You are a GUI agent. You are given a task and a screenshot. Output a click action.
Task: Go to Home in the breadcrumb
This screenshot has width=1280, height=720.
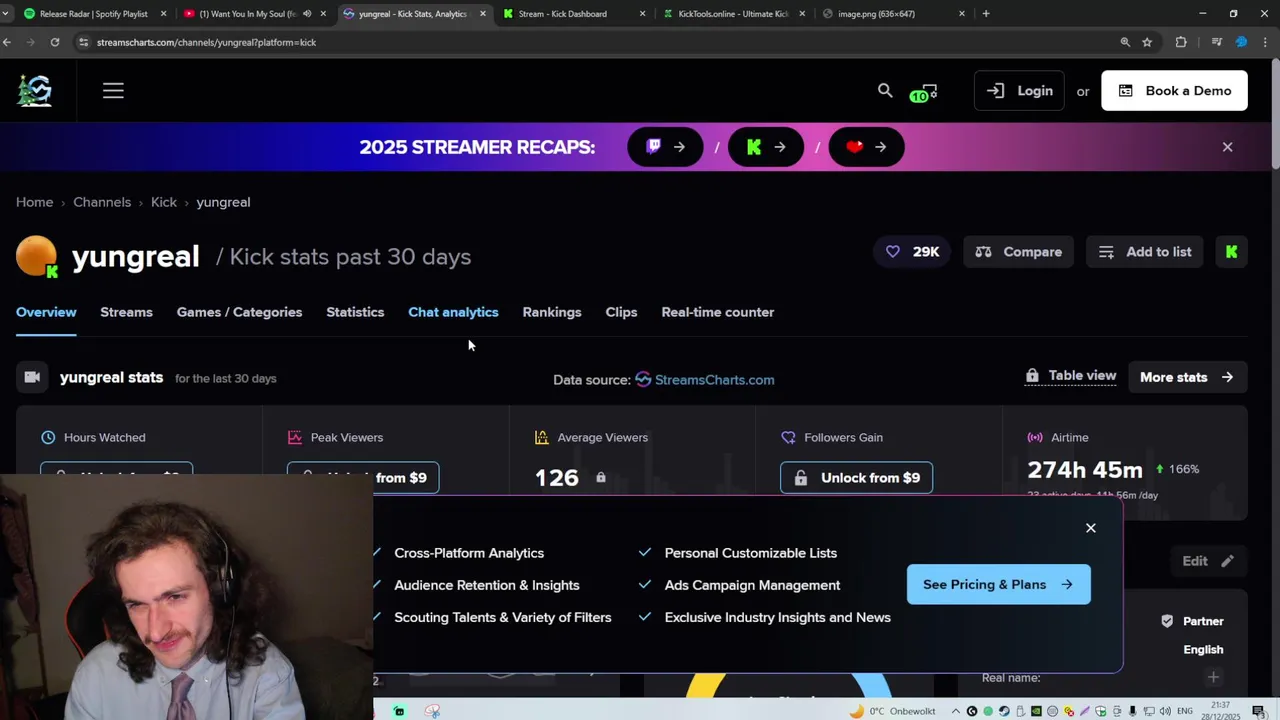pyautogui.click(x=34, y=202)
